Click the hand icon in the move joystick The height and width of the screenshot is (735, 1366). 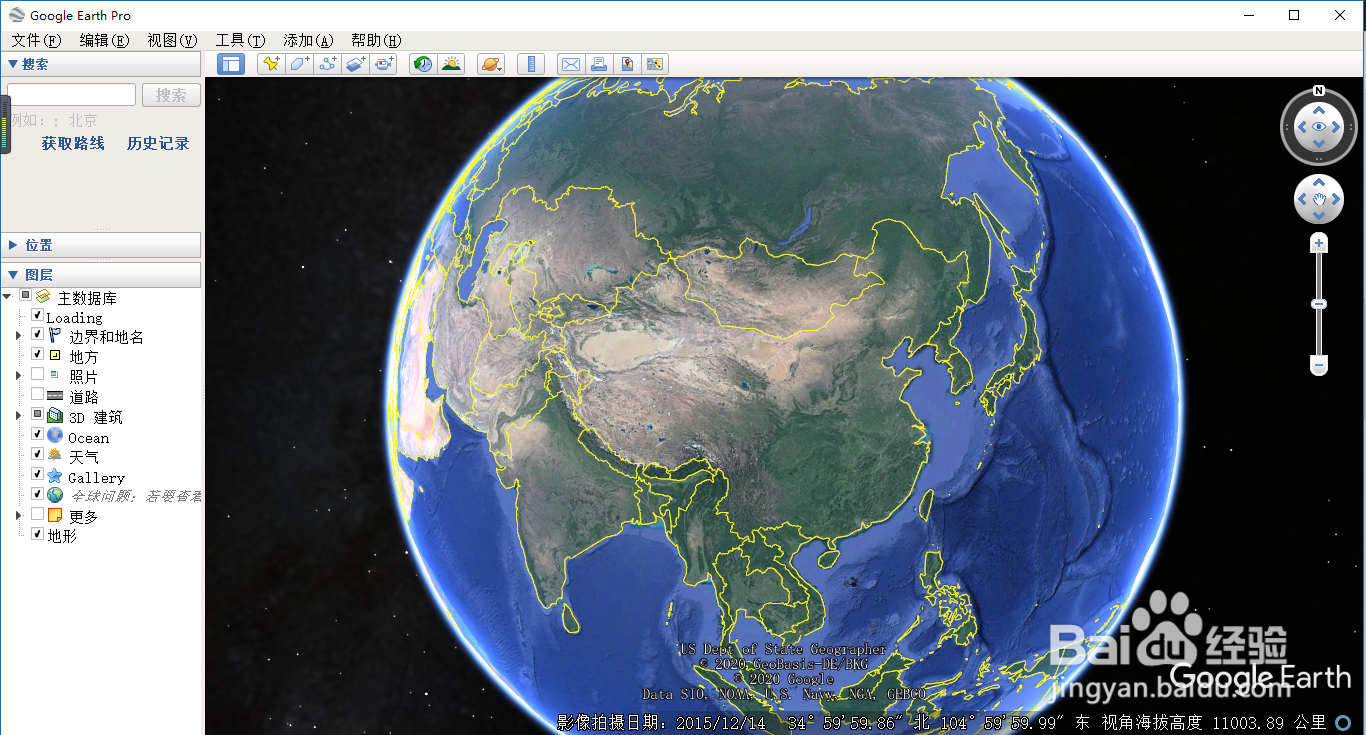1319,201
